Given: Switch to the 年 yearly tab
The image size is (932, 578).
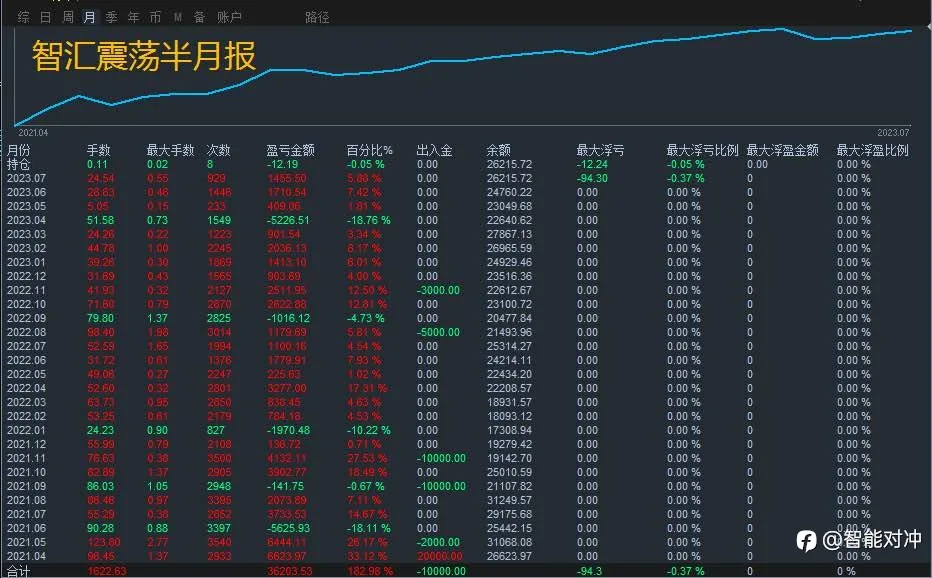Looking at the screenshot, I should point(133,17).
